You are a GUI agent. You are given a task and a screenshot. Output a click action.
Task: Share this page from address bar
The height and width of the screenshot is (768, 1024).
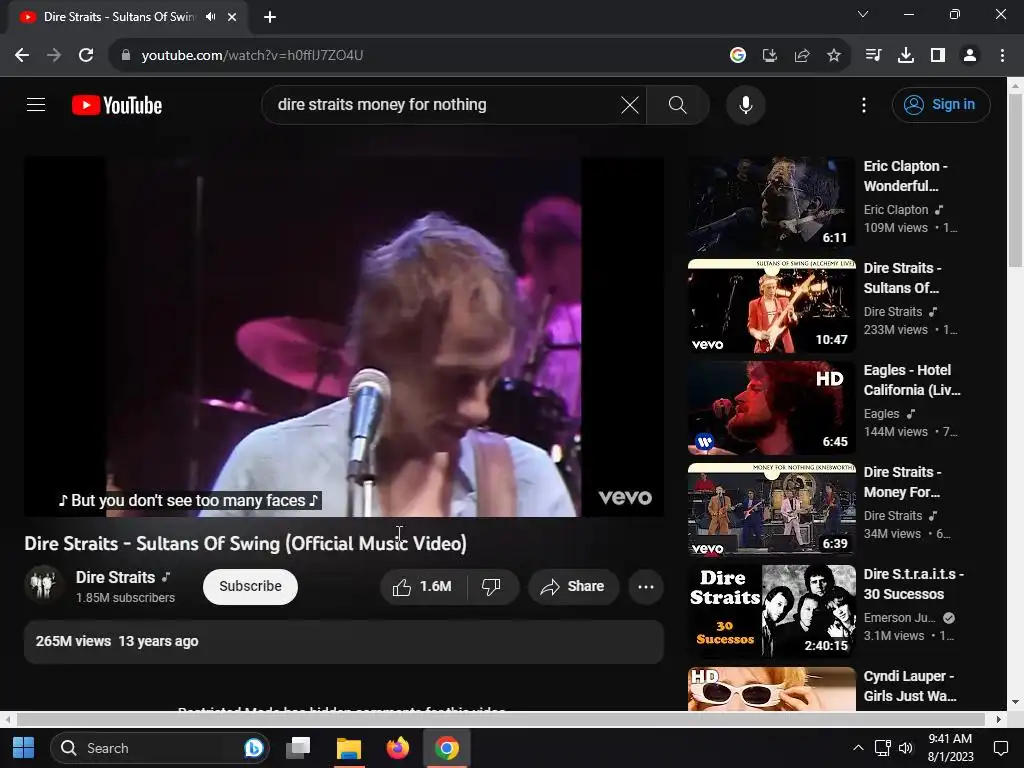pyautogui.click(x=802, y=56)
